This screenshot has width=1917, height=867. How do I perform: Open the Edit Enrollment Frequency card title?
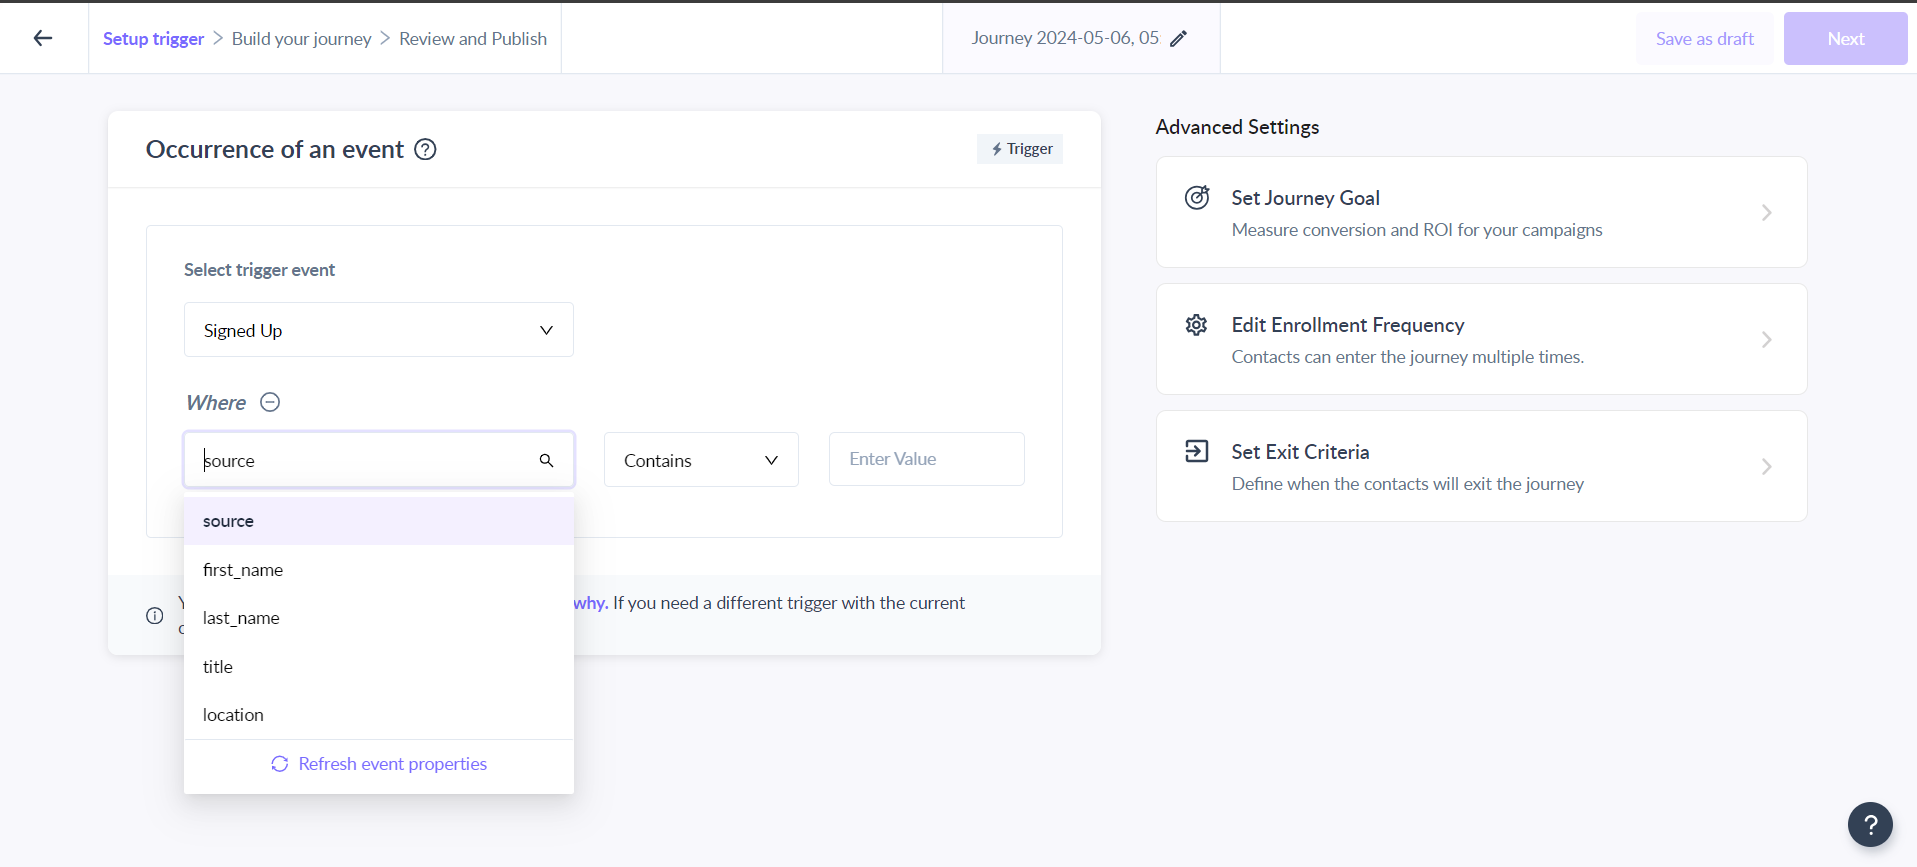point(1347,325)
